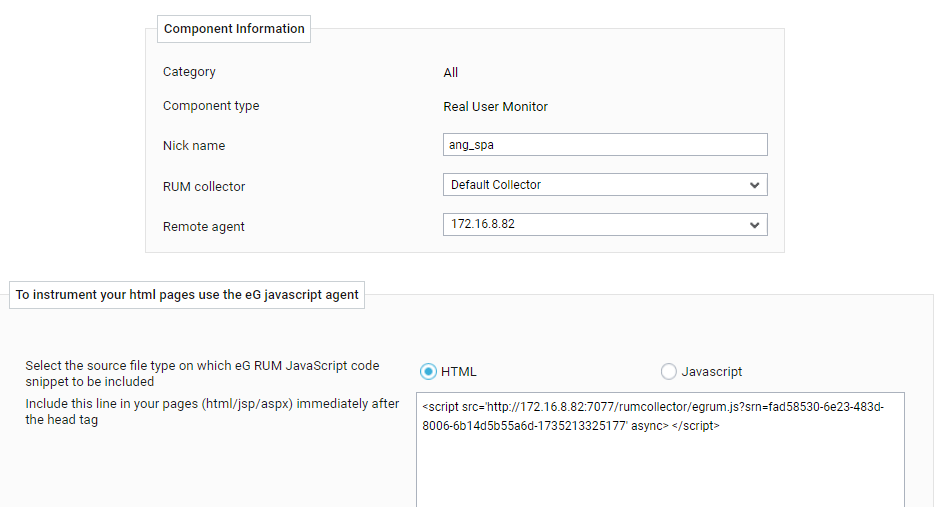Open the 172.16.8.82 remote agent dropdown

(605, 224)
